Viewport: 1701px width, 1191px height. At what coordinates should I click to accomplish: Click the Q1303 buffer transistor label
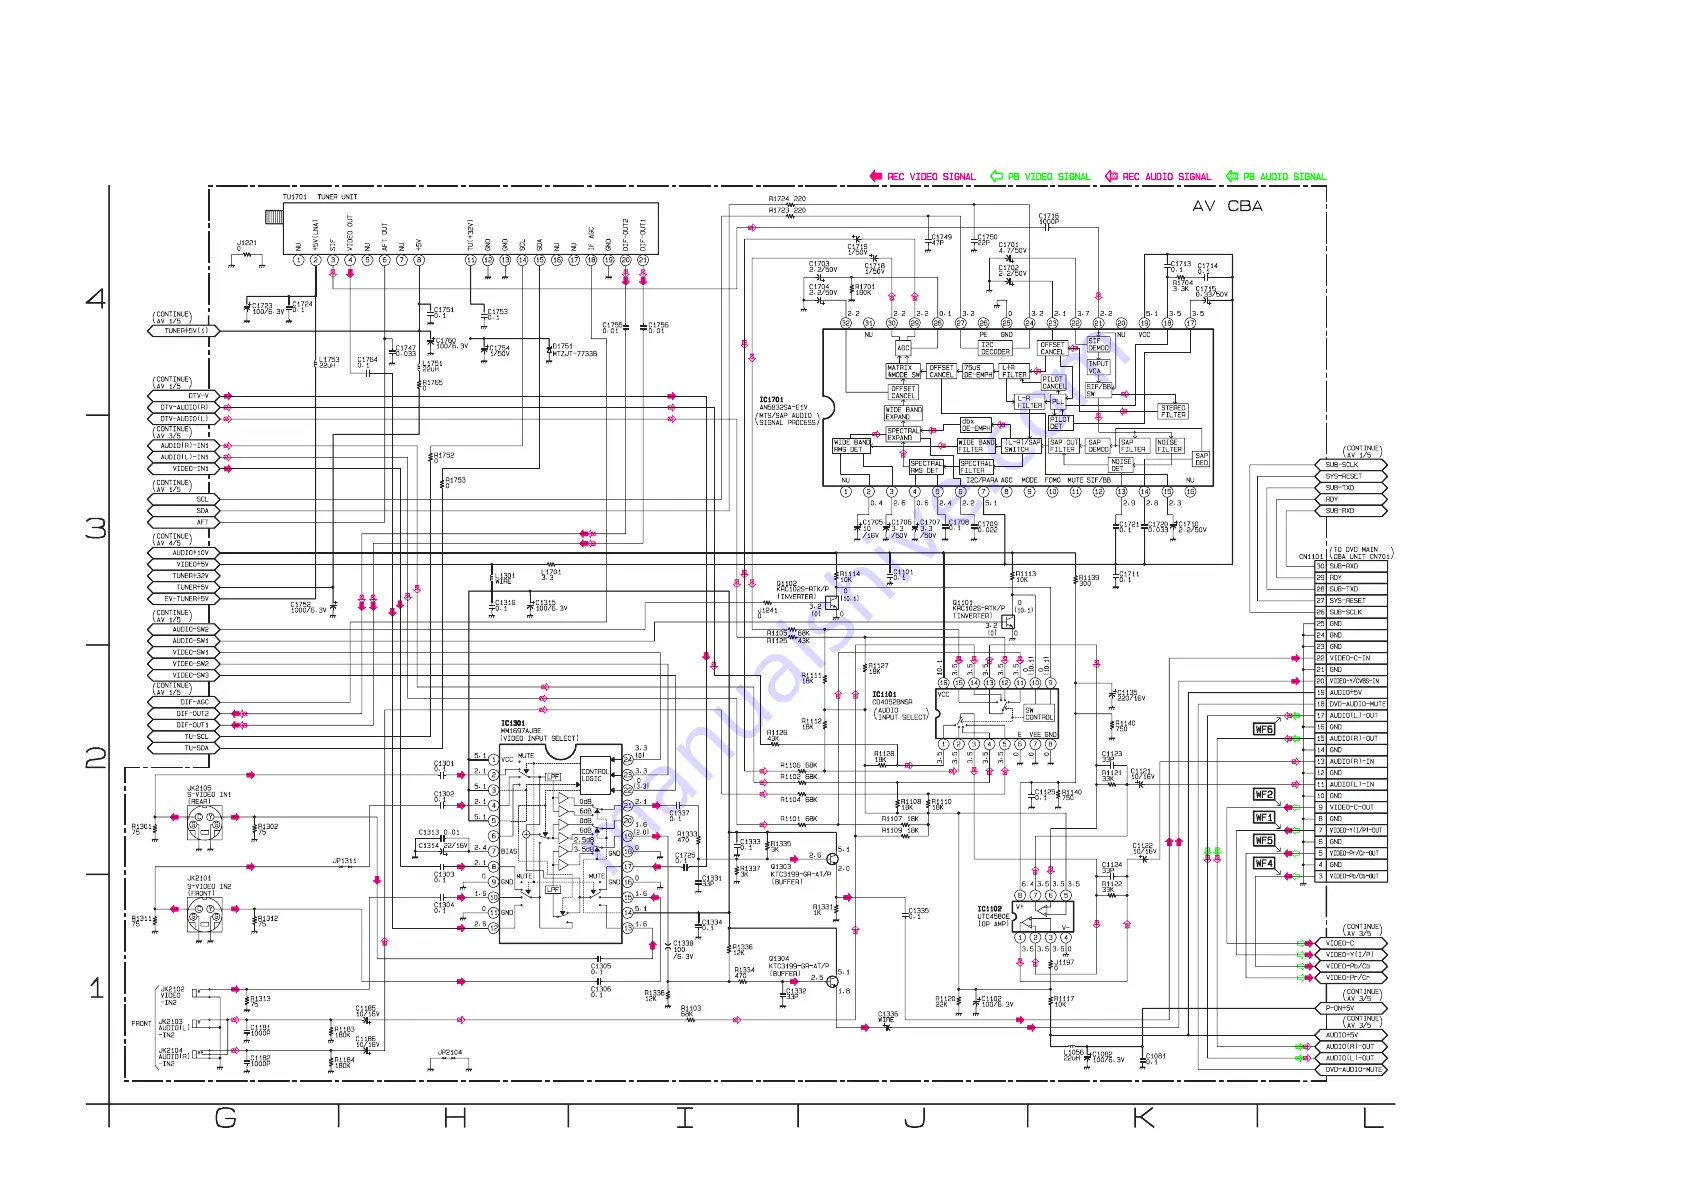800,874
